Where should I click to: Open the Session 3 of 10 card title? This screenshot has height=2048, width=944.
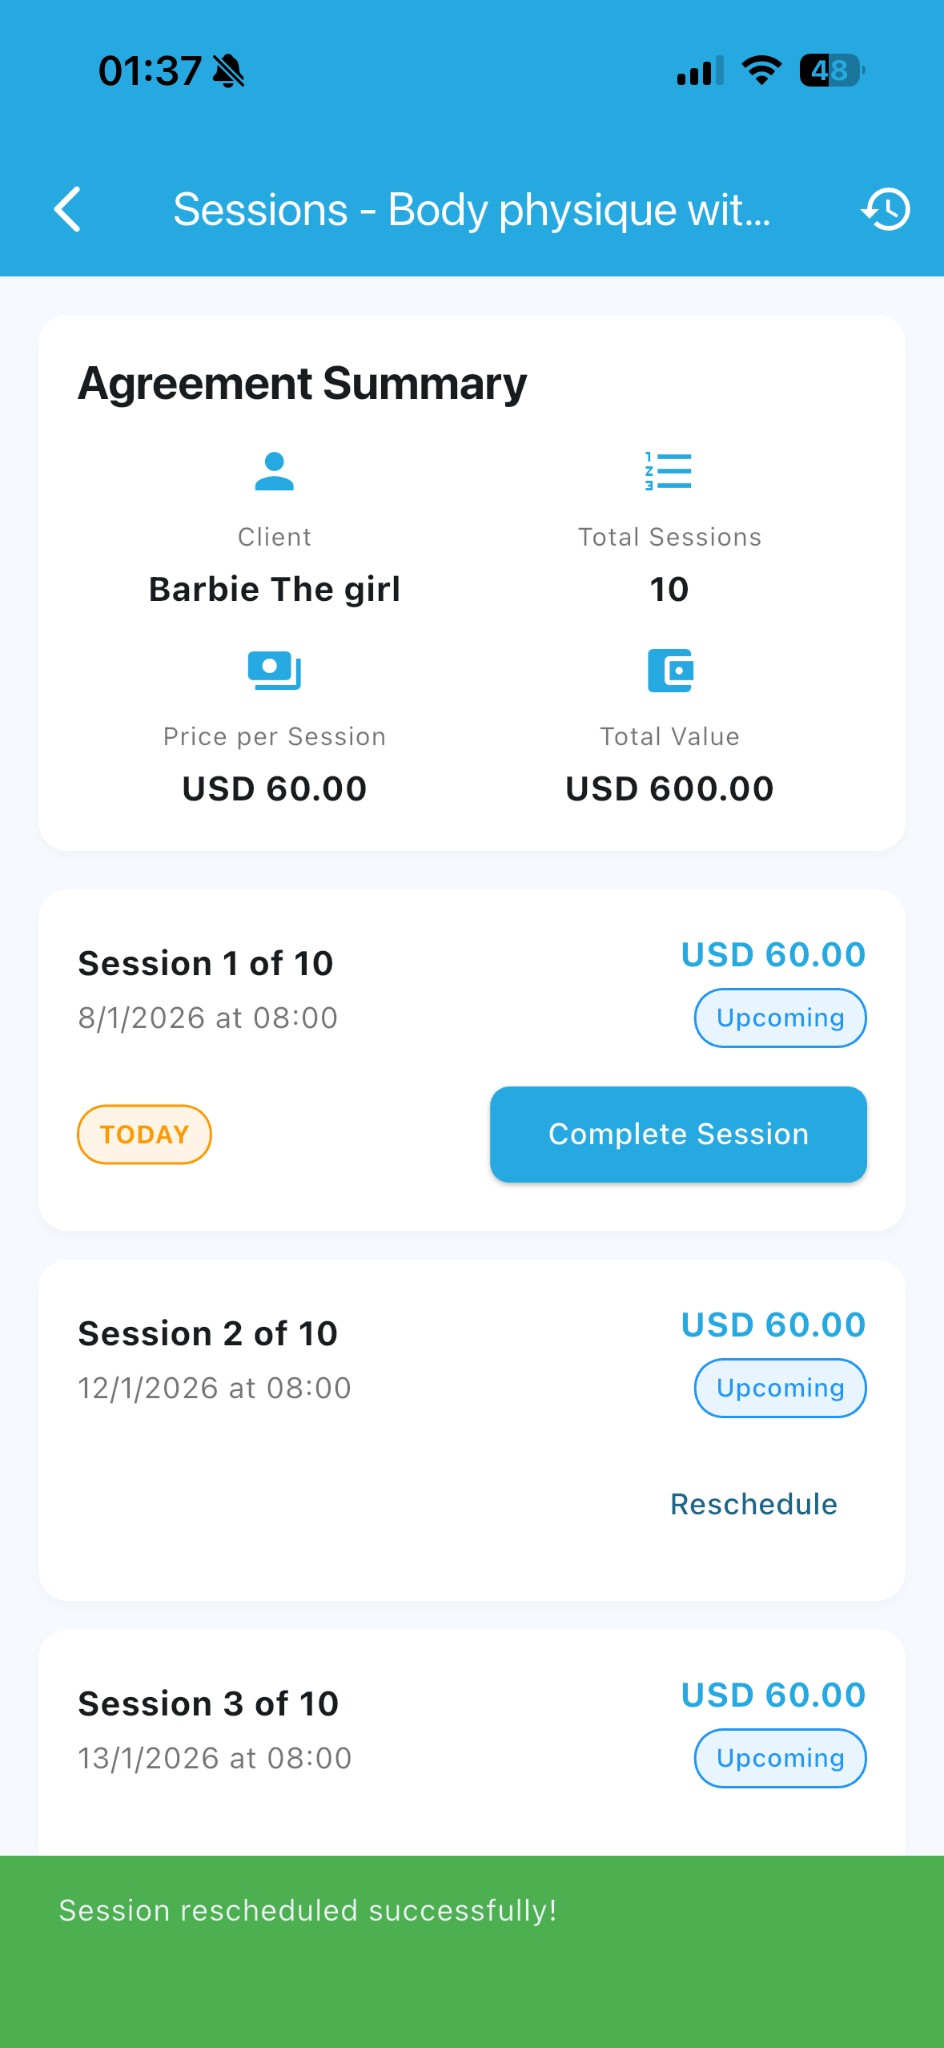click(x=209, y=1703)
